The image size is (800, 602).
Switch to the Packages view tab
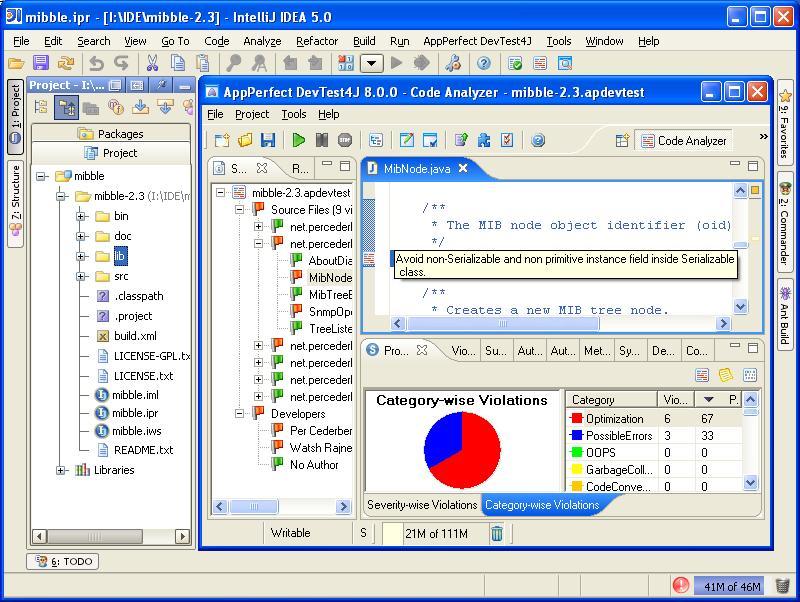(x=111, y=134)
